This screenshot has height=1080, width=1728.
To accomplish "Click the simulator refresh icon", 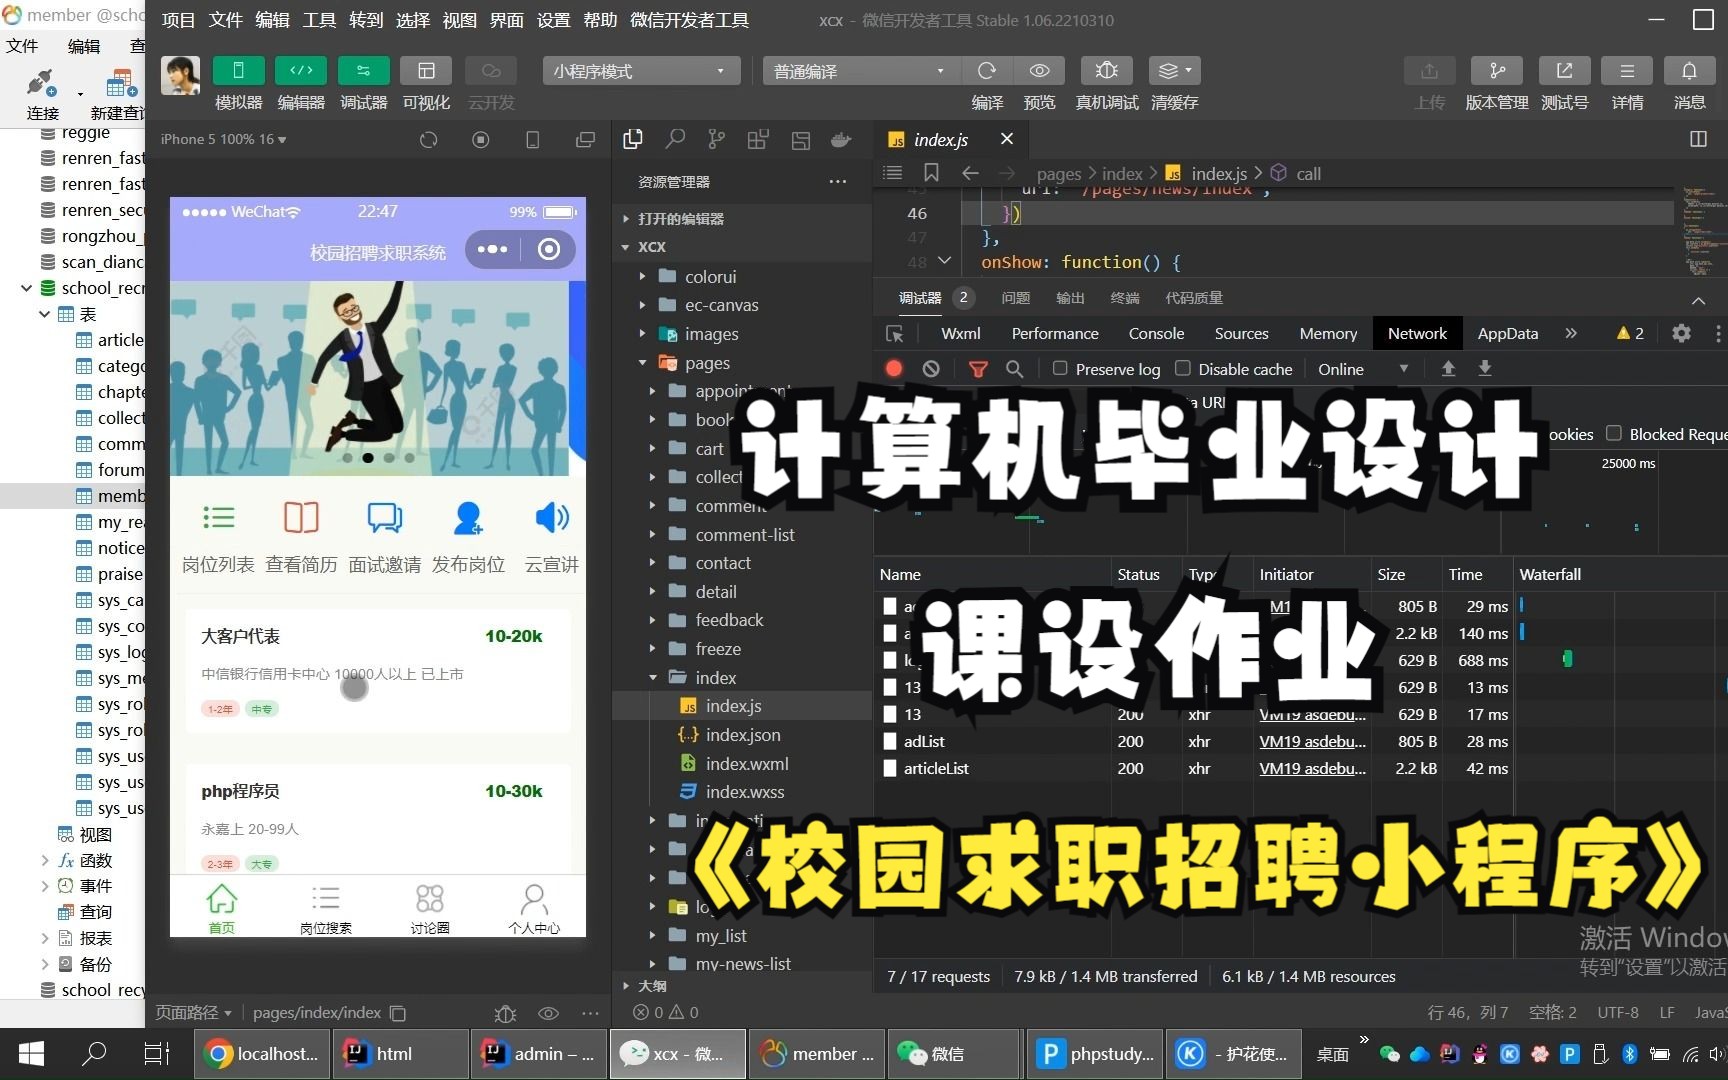I will click(x=429, y=140).
